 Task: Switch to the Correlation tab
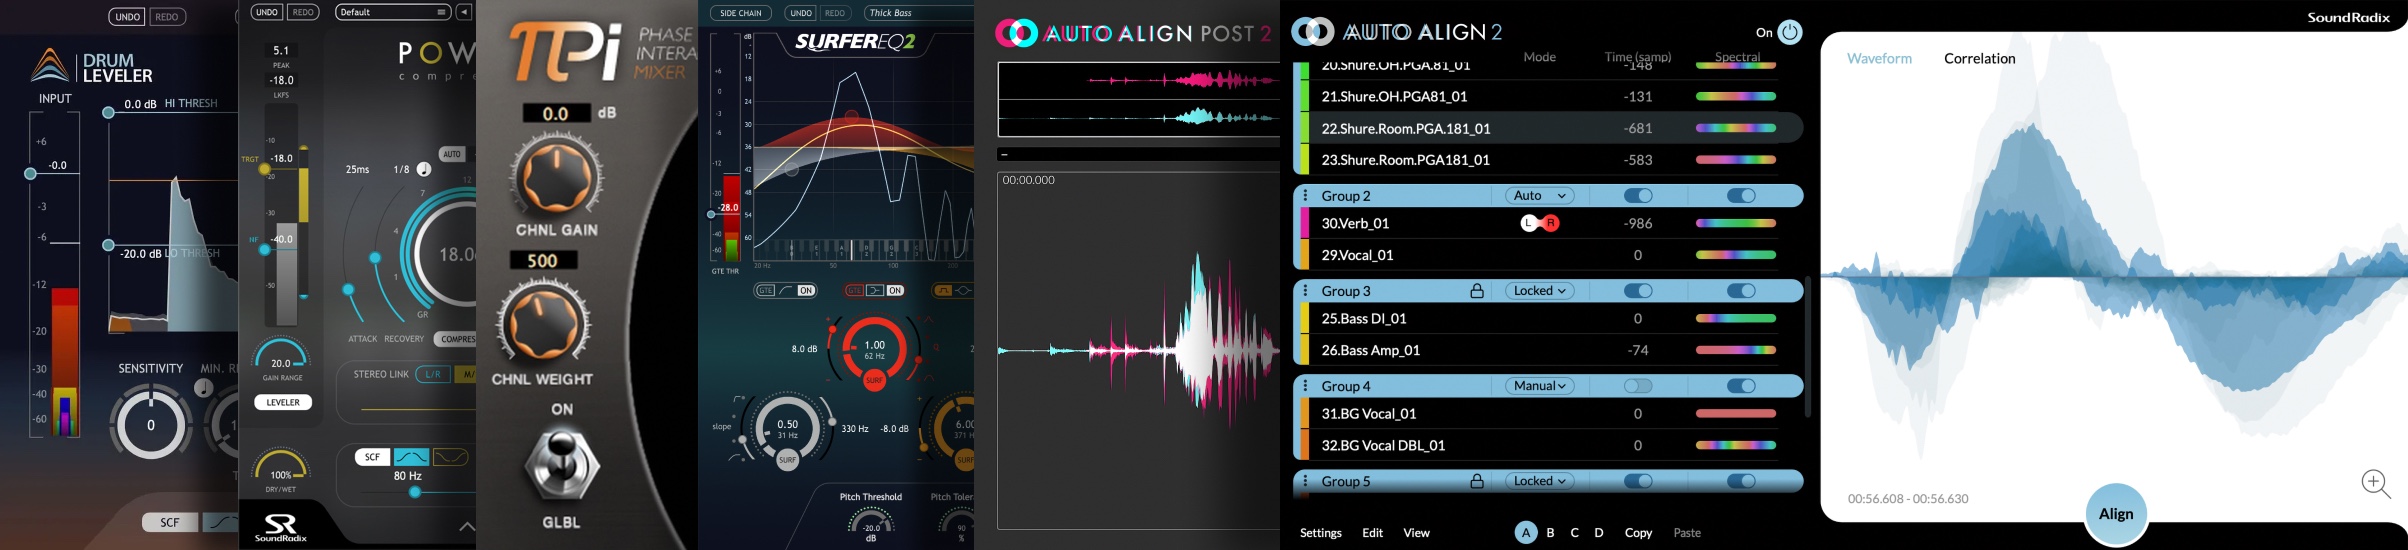[x=1979, y=58]
